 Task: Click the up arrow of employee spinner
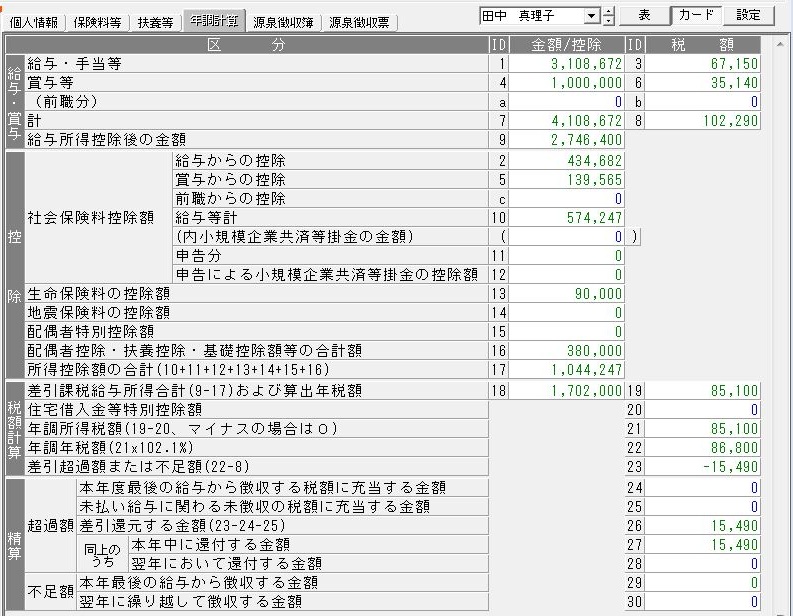609,11
